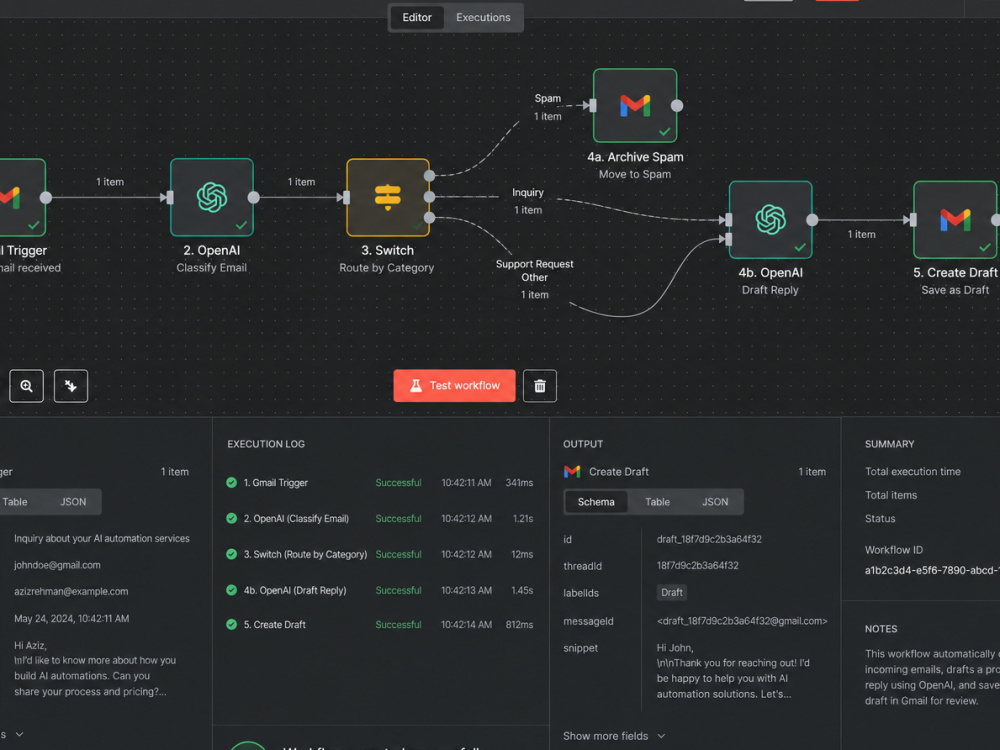Click the johndoe@gmail.com sender value
This screenshot has height=750, width=1000.
tap(57, 565)
